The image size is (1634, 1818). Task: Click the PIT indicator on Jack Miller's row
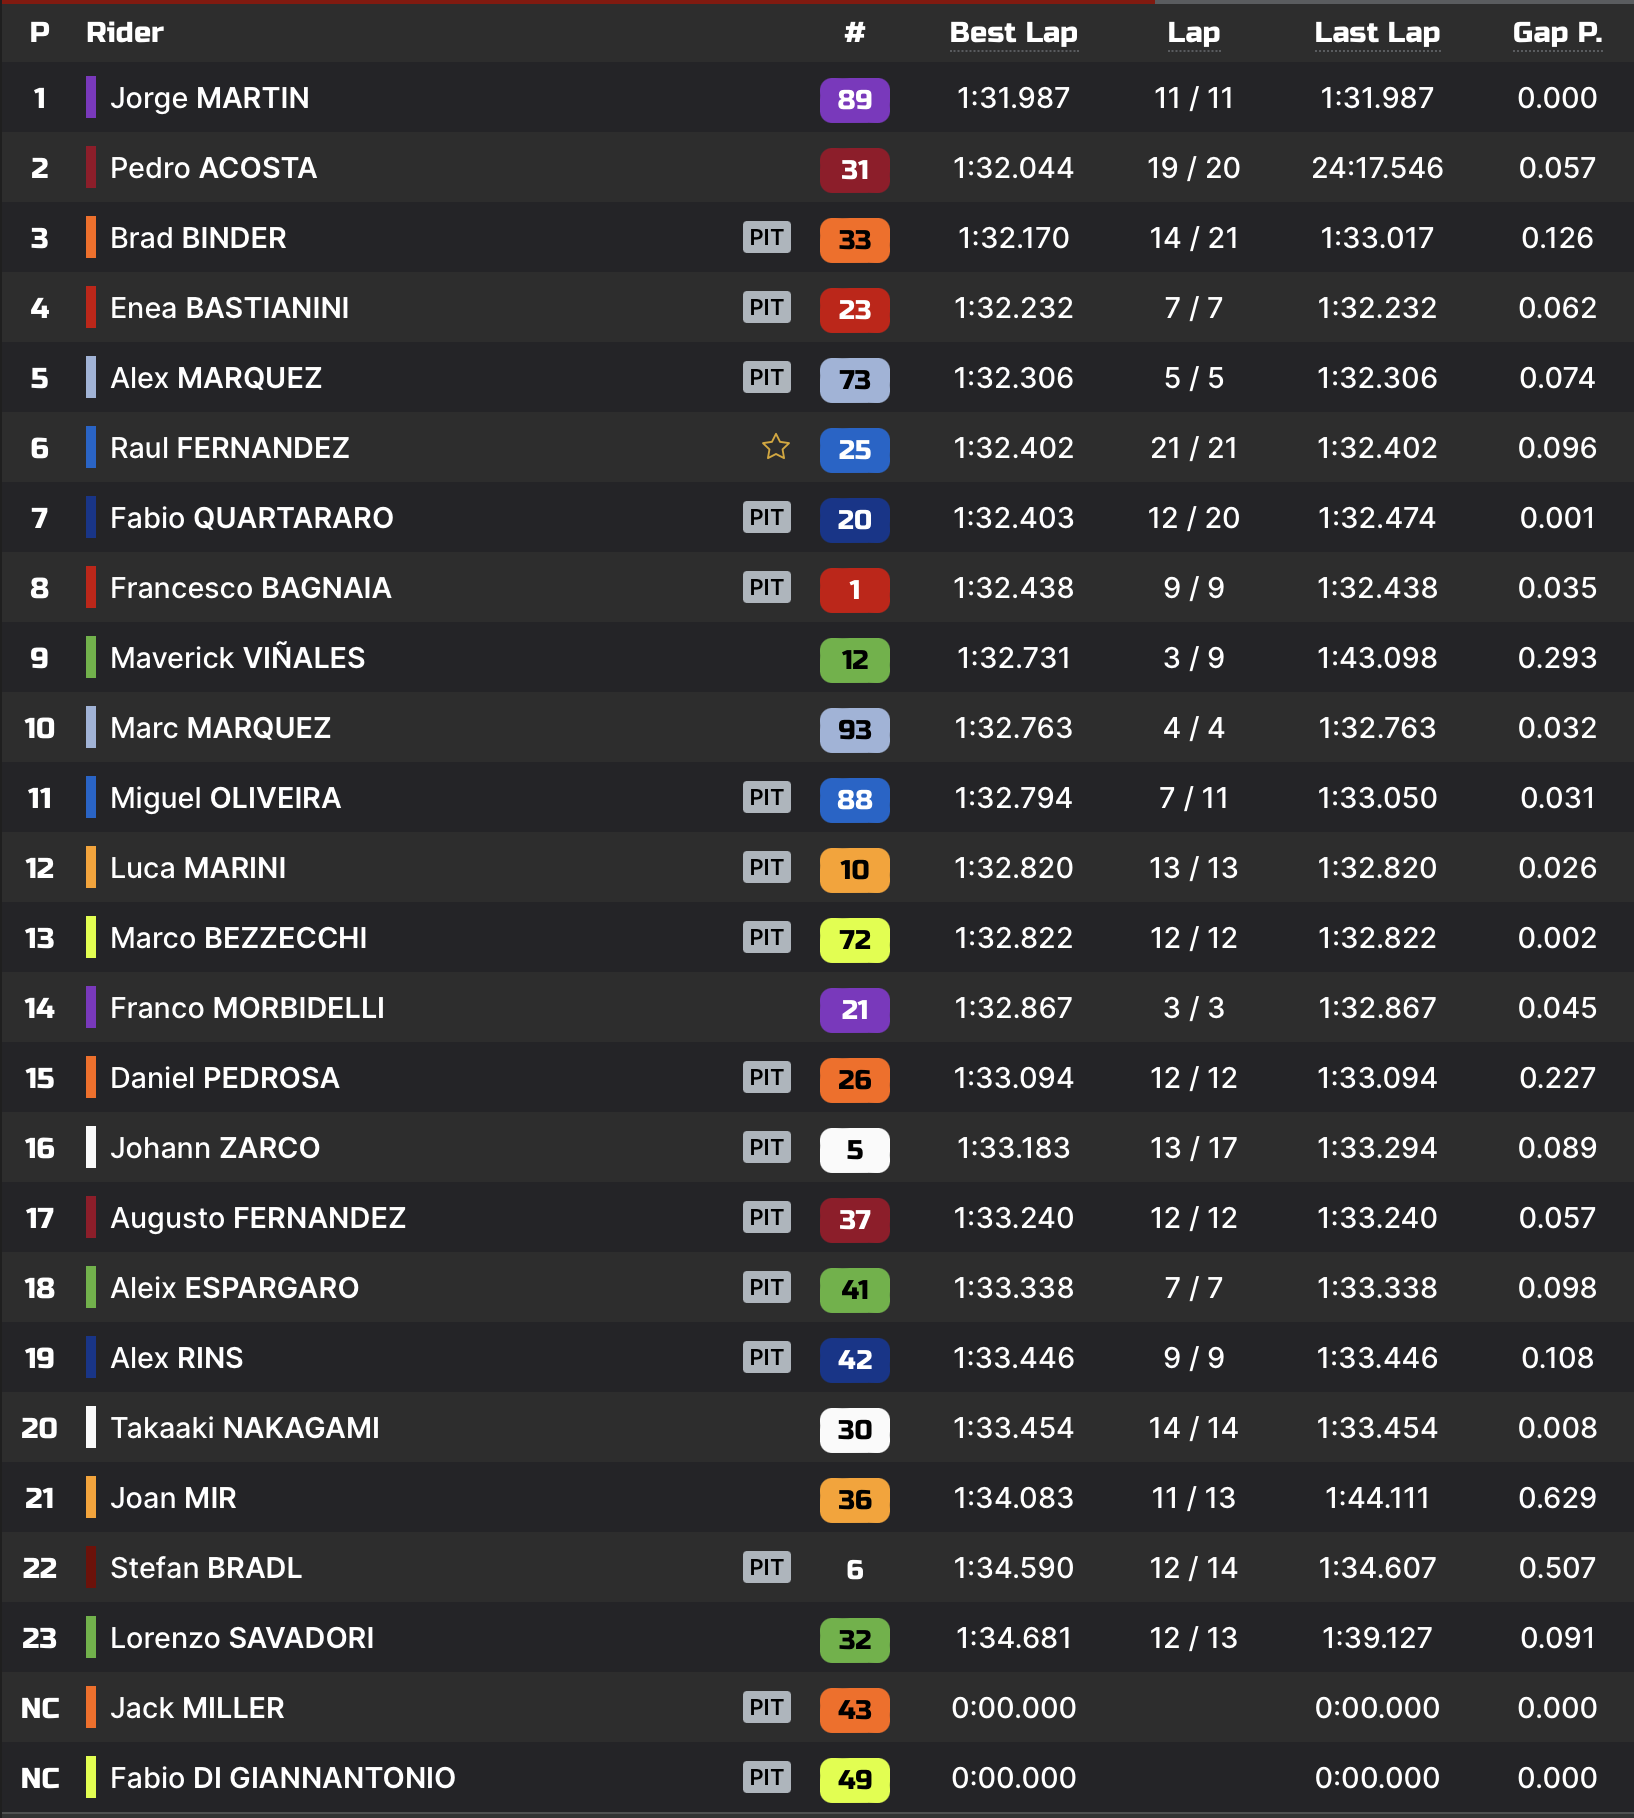766,1707
